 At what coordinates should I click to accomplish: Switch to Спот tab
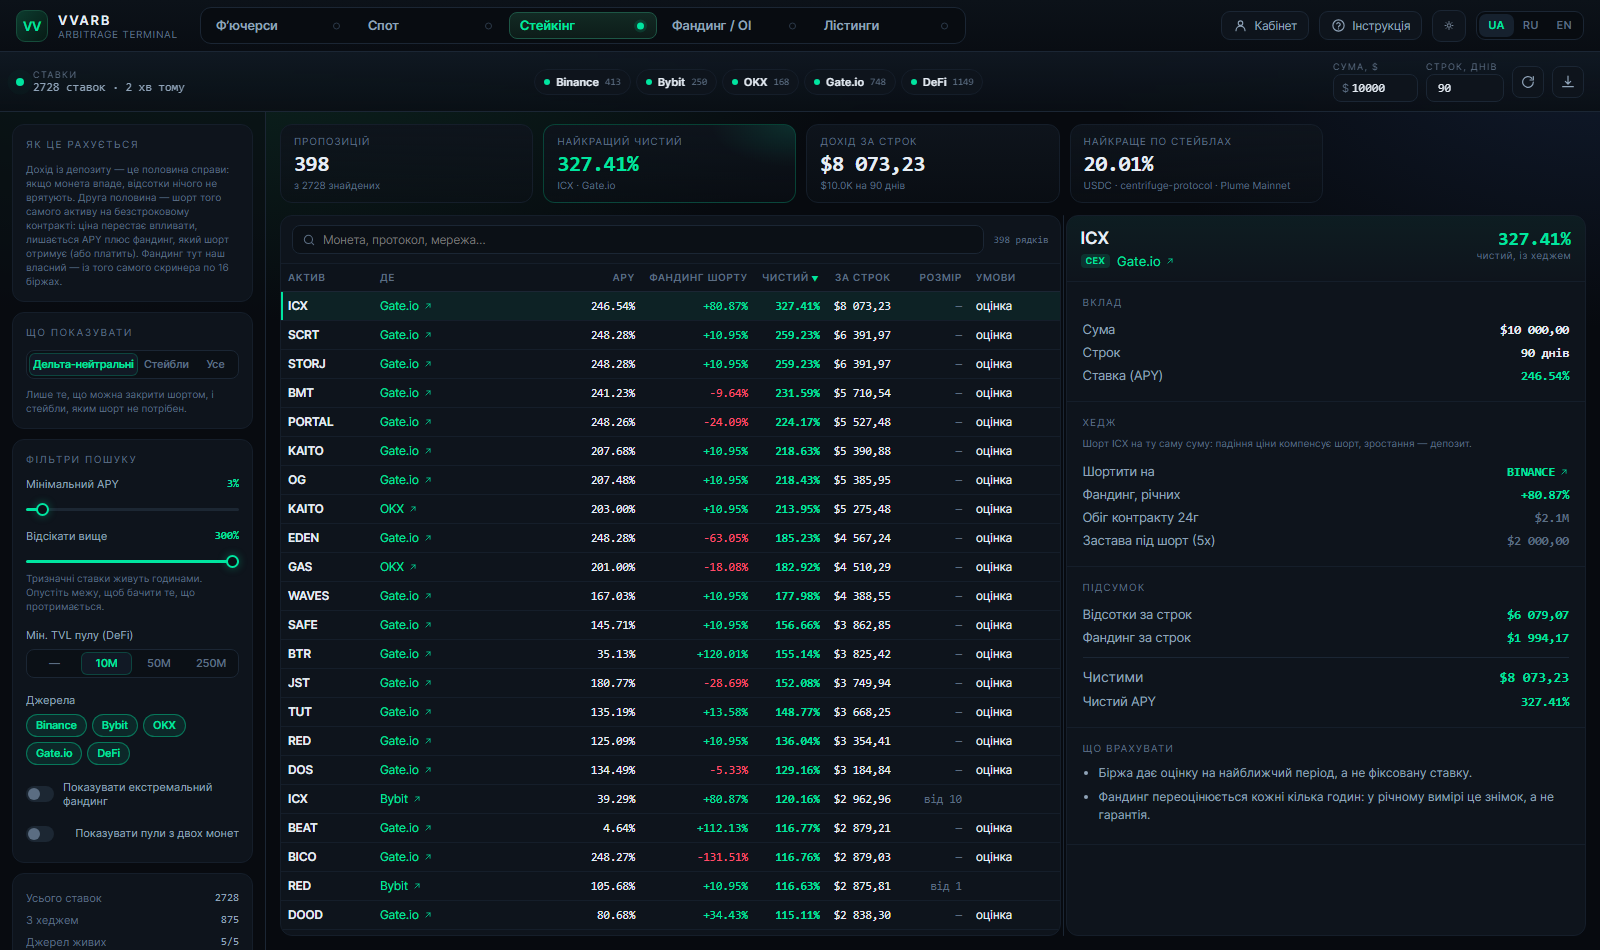(429, 26)
